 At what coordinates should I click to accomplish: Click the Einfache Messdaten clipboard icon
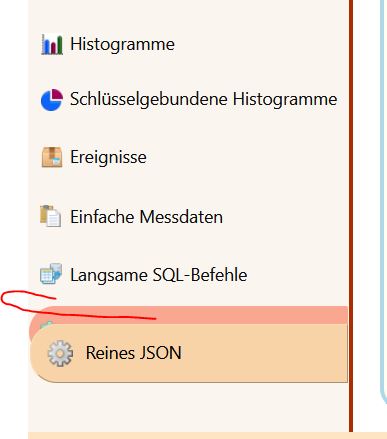51,216
